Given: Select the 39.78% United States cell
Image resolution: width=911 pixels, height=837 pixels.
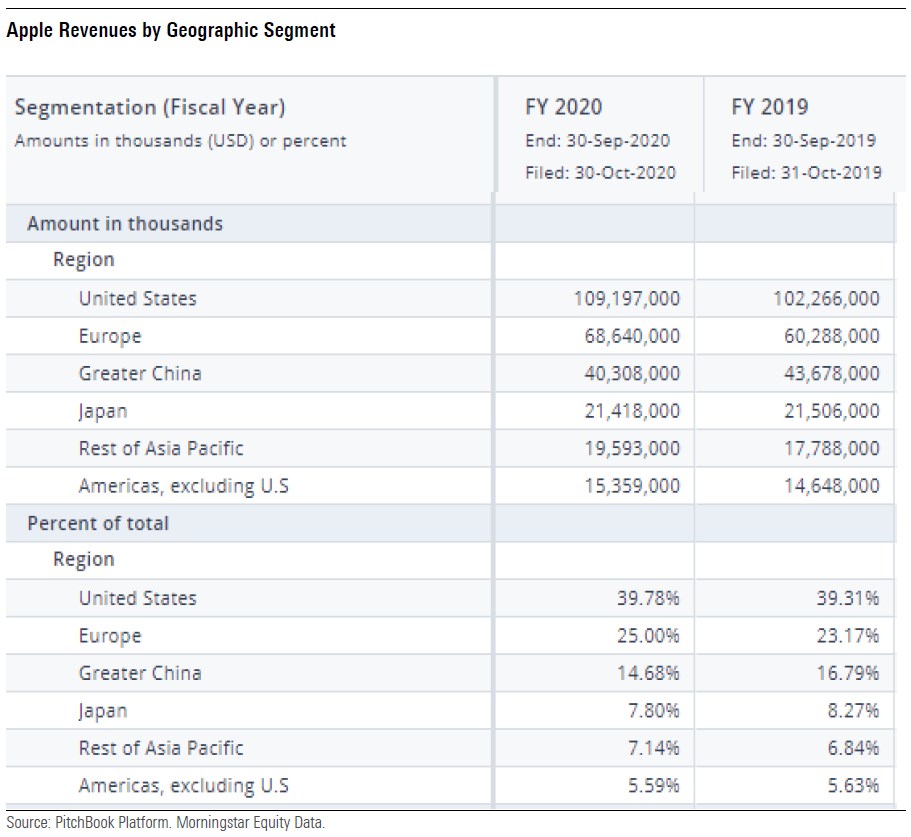Looking at the screenshot, I should pos(648,598).
